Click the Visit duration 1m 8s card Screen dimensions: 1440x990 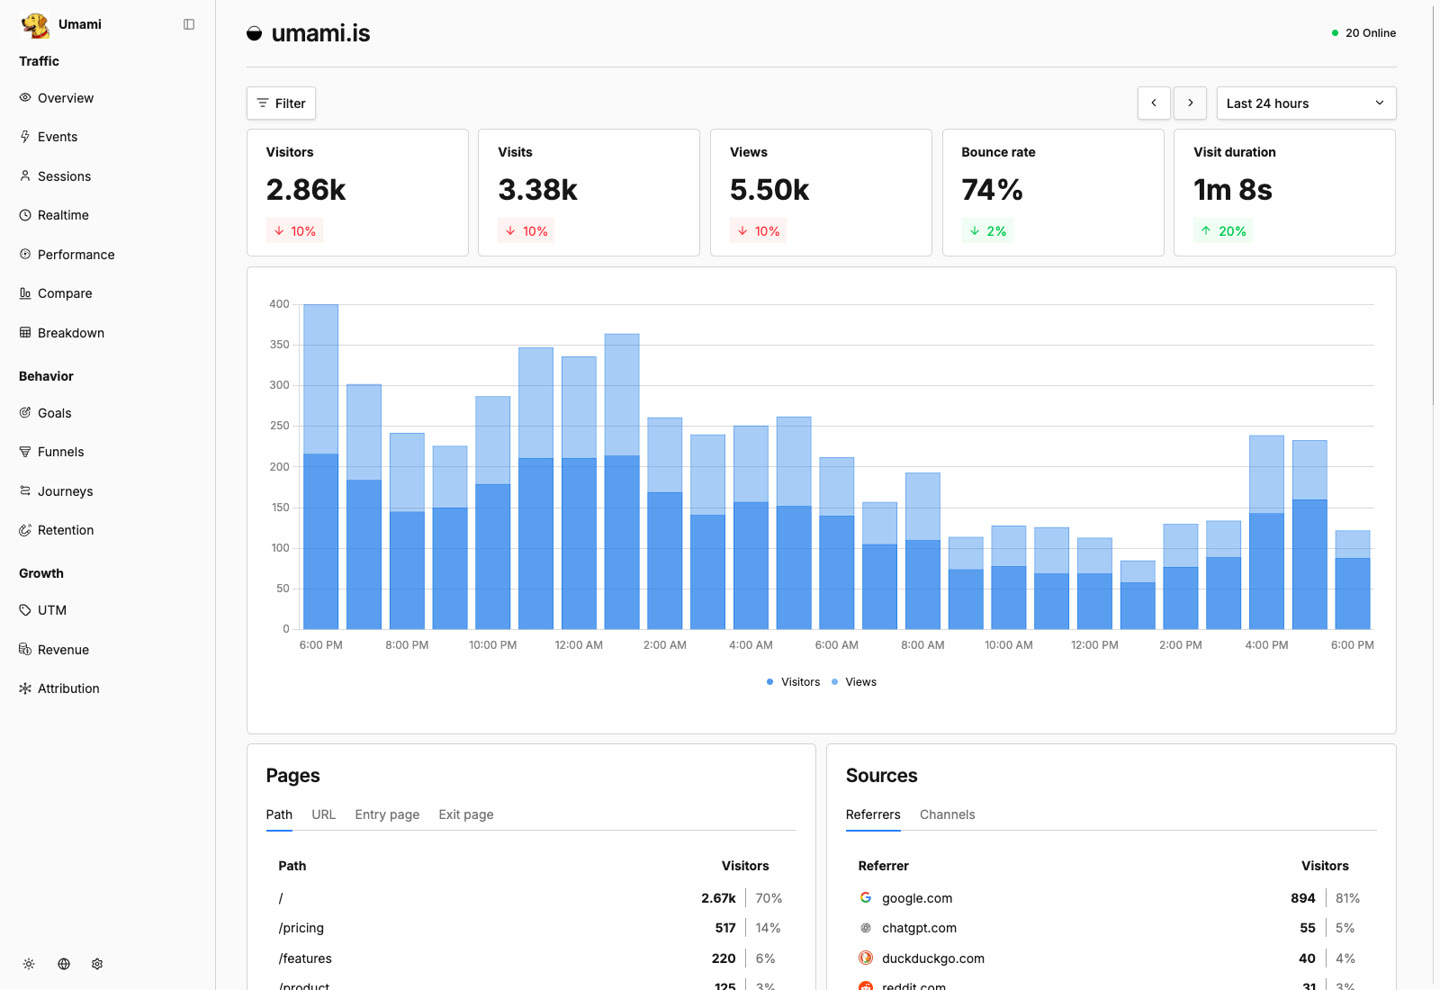click(1285, 192)
